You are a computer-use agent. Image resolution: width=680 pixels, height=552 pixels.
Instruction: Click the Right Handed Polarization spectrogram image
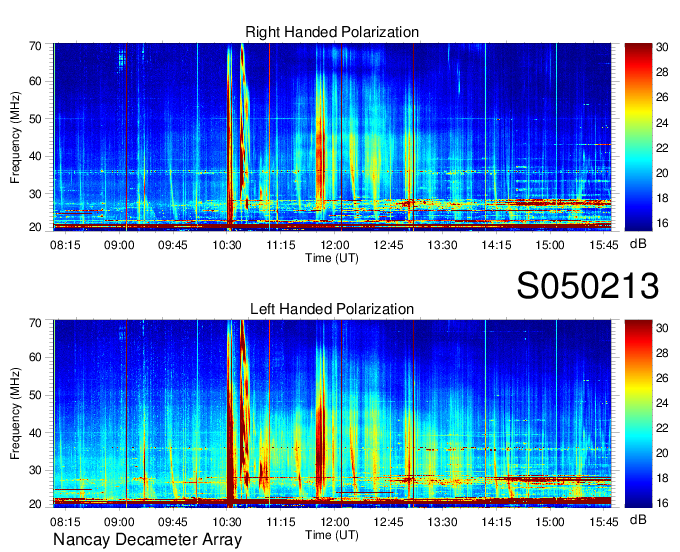pyautogui.click(x=332, y=137)
